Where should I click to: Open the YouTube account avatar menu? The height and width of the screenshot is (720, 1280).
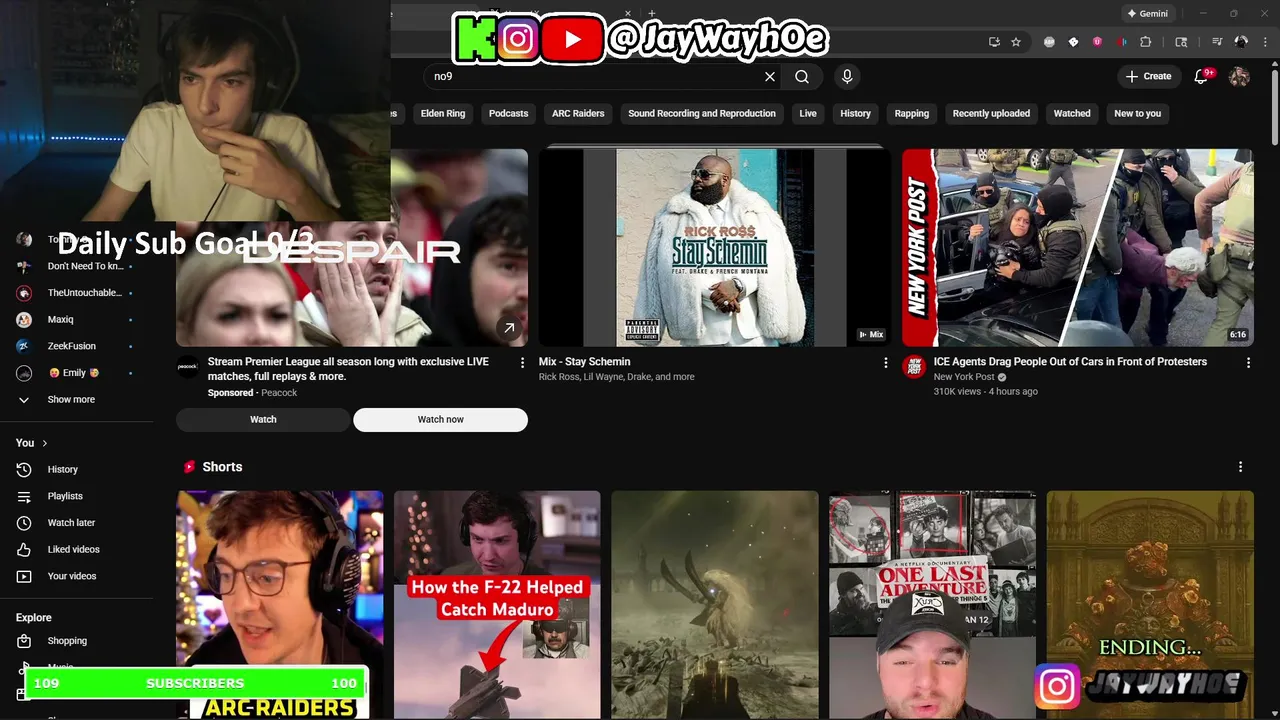click(1239, 76)
